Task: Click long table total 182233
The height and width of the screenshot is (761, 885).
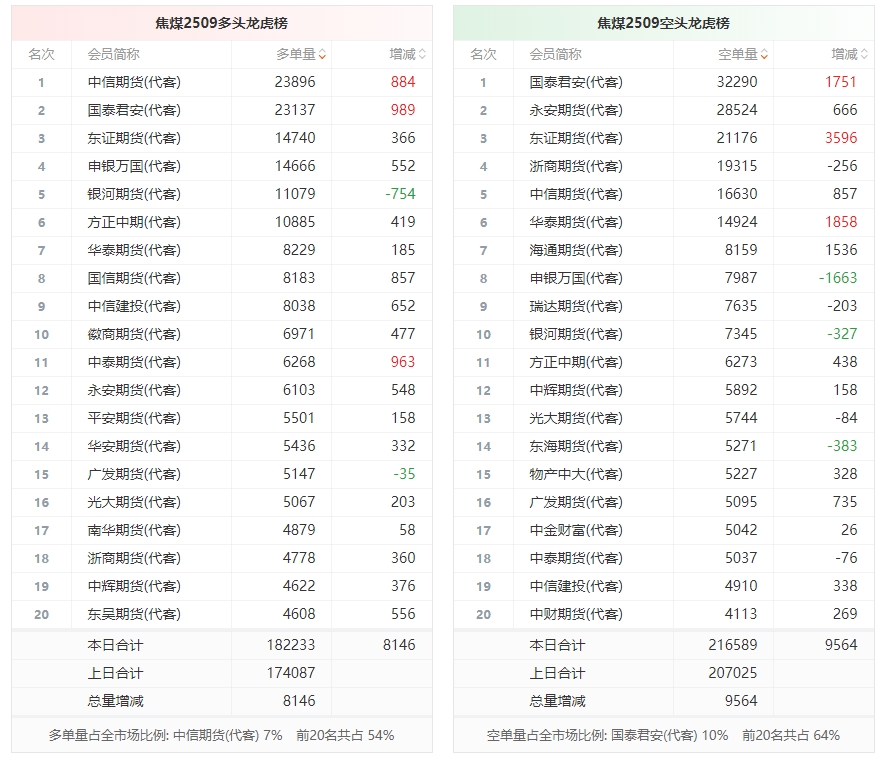Action: [x=291, y=645]
